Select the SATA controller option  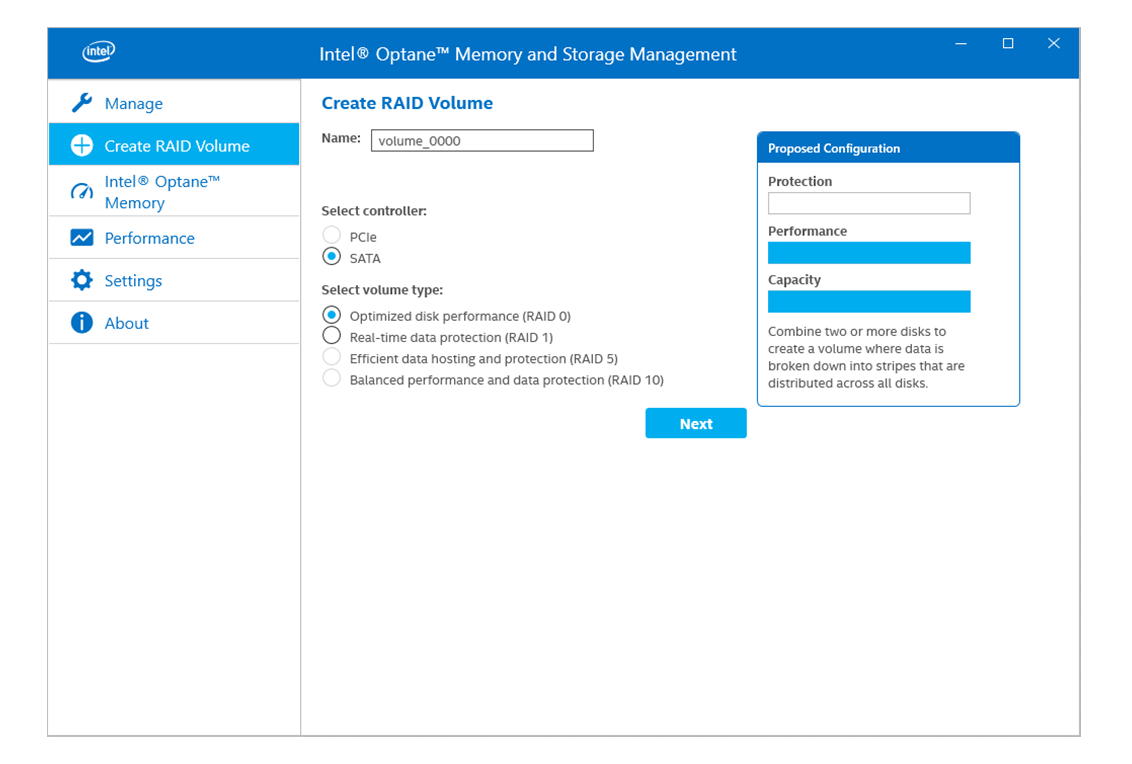point(332,257)
